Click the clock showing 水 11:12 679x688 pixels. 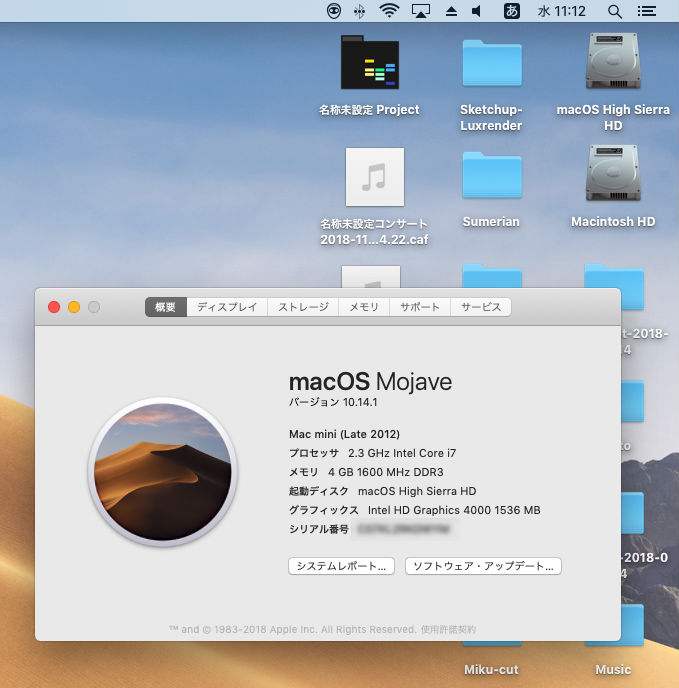562,11
